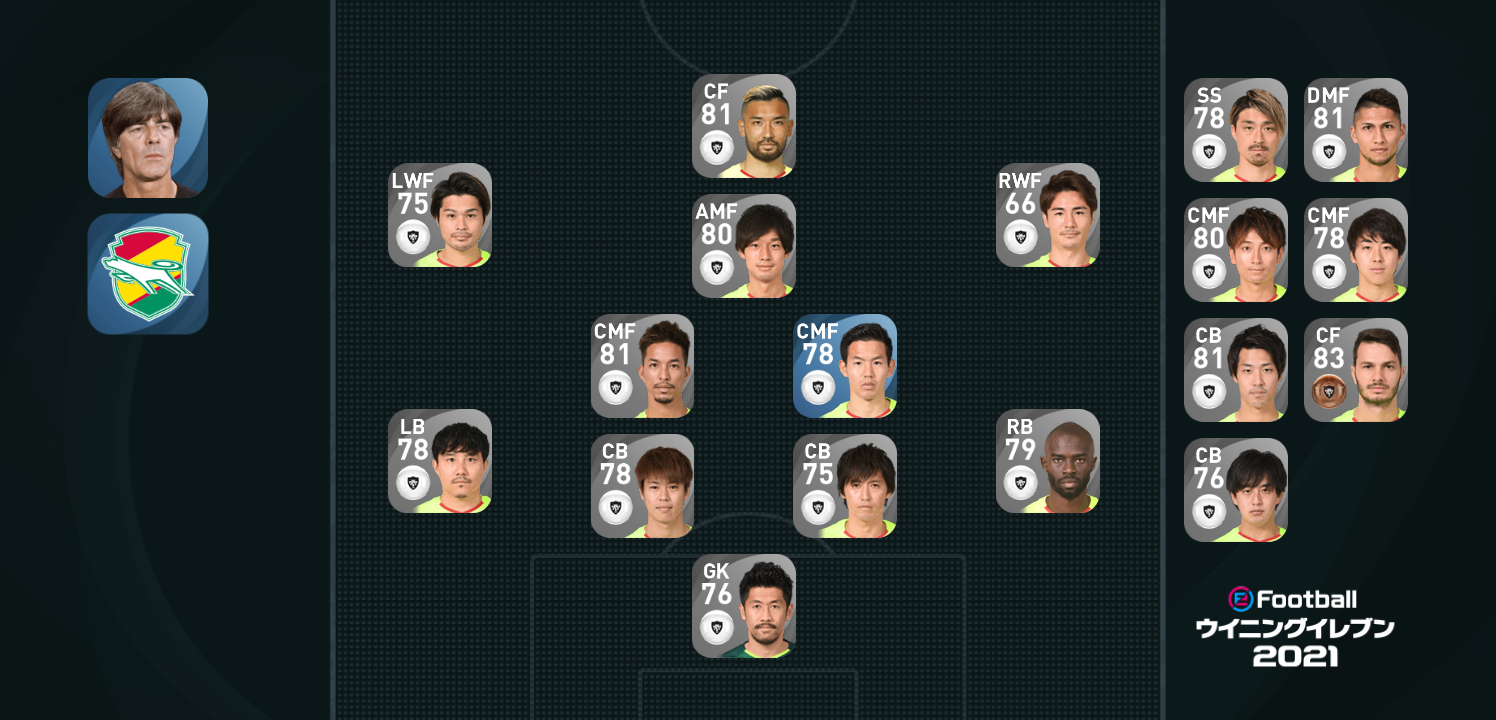This screenshot has width=1496, height=720.
Task: Select the manager portrait card
Action: click(148, 138)
